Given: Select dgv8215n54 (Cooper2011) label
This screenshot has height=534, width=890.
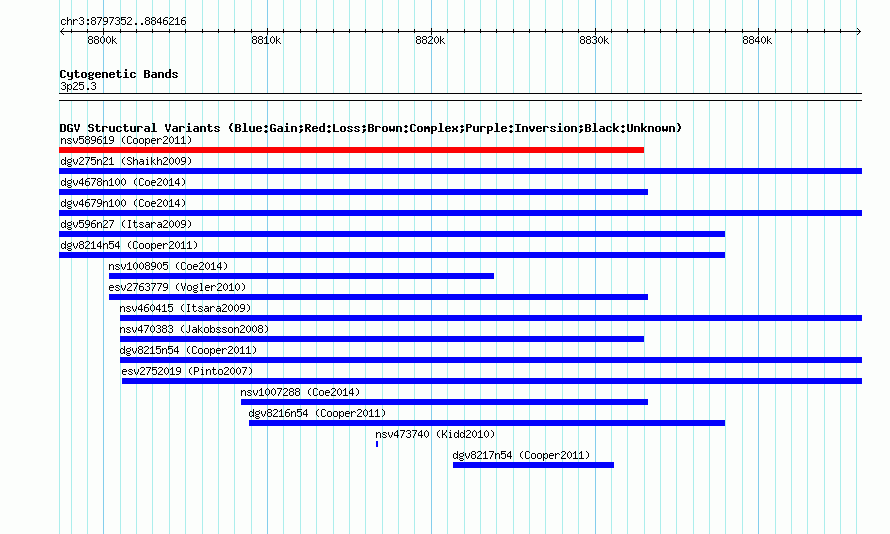Looking at the screenshot, I should click(x=188, y=350).
